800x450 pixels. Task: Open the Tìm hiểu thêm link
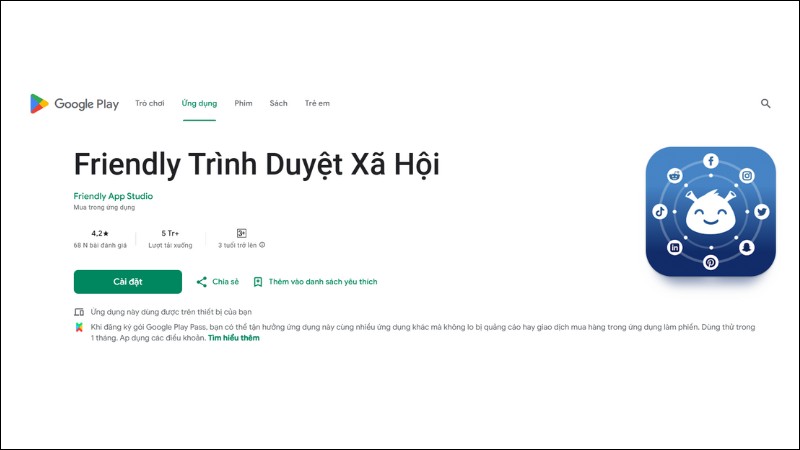(x=234, y=338)
